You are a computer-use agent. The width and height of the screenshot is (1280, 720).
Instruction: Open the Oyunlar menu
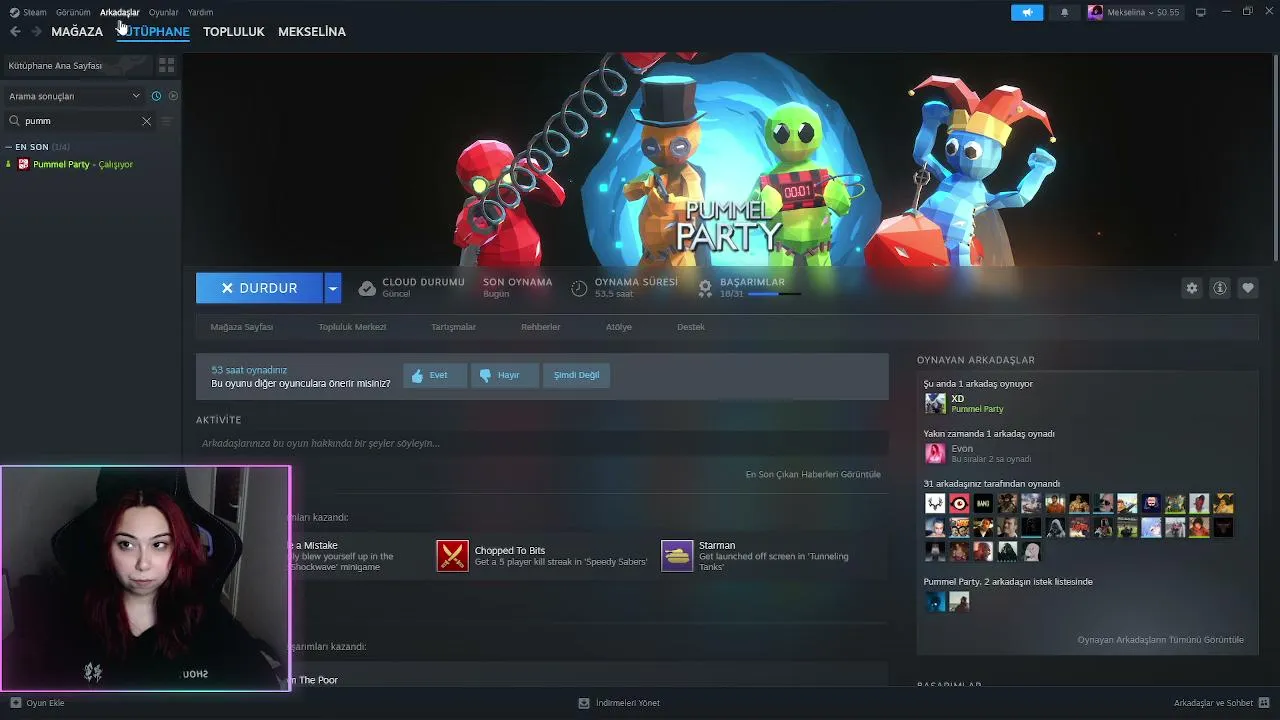point(163,12)
